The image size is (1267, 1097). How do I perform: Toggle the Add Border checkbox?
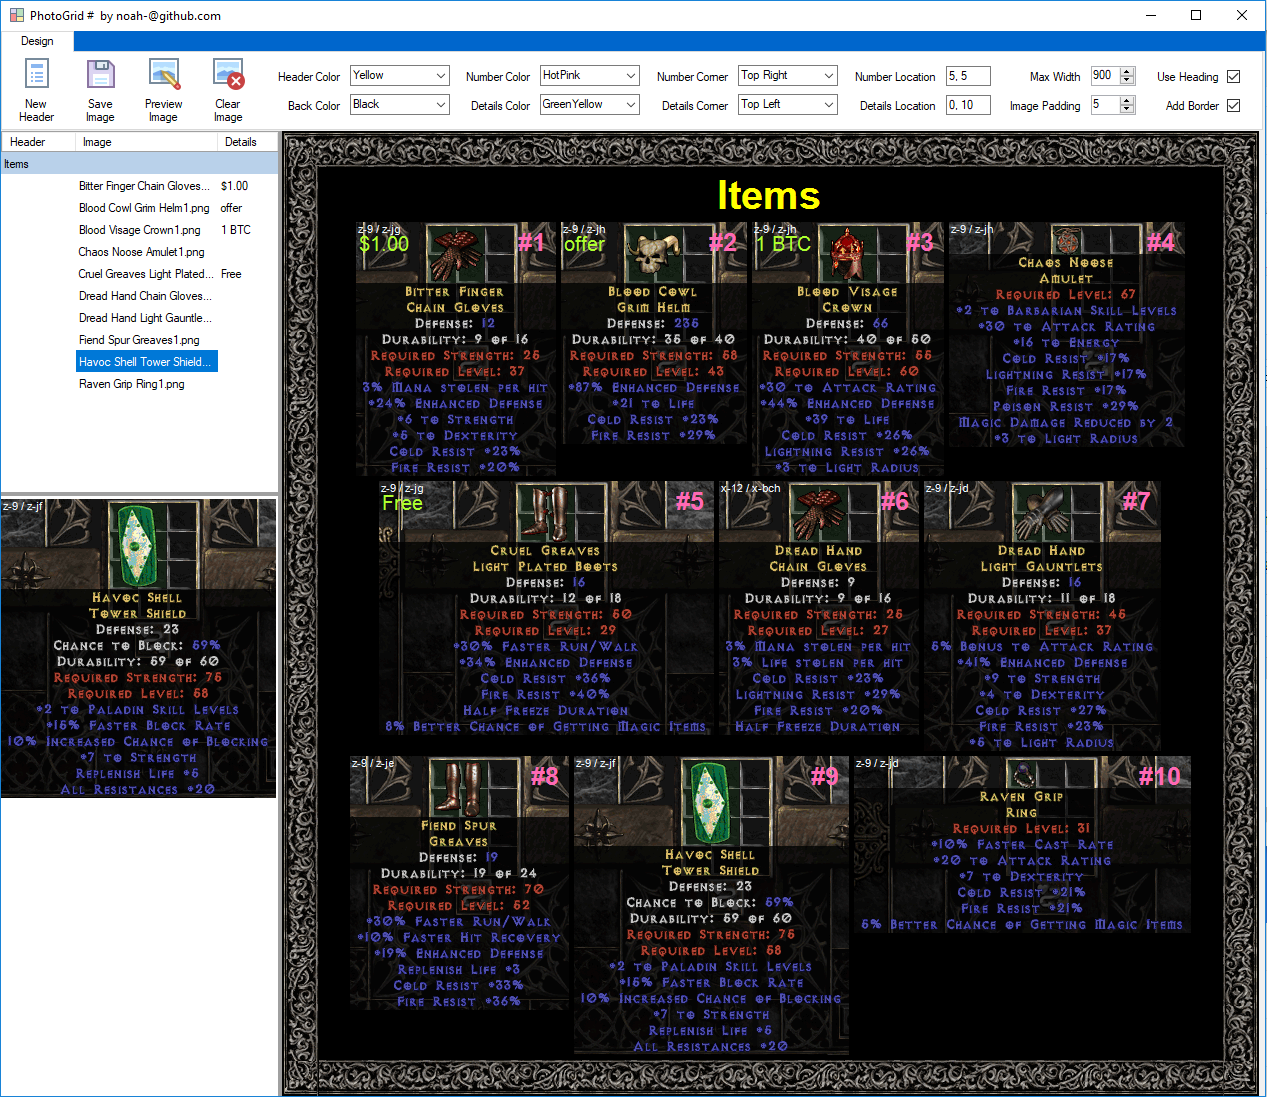coord(1234,106)
